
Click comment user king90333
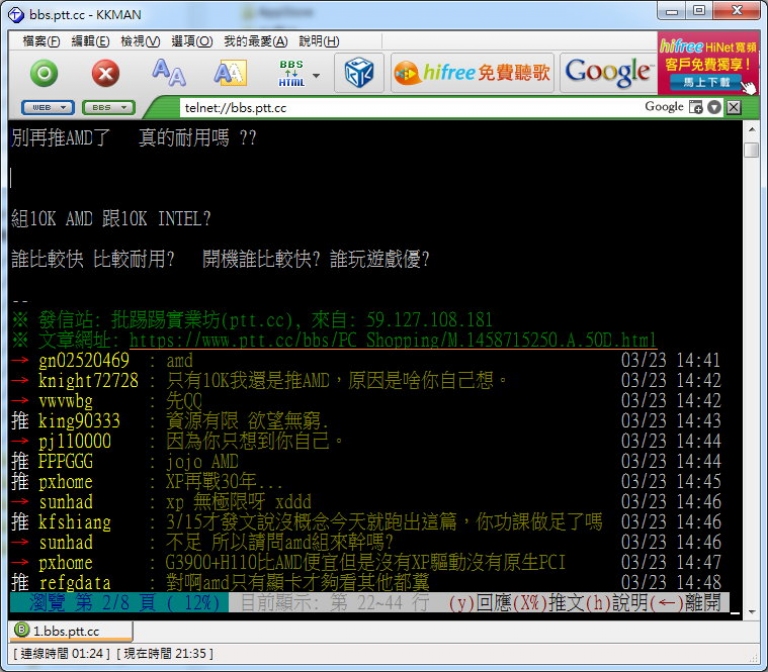click(x=79, y=421)
